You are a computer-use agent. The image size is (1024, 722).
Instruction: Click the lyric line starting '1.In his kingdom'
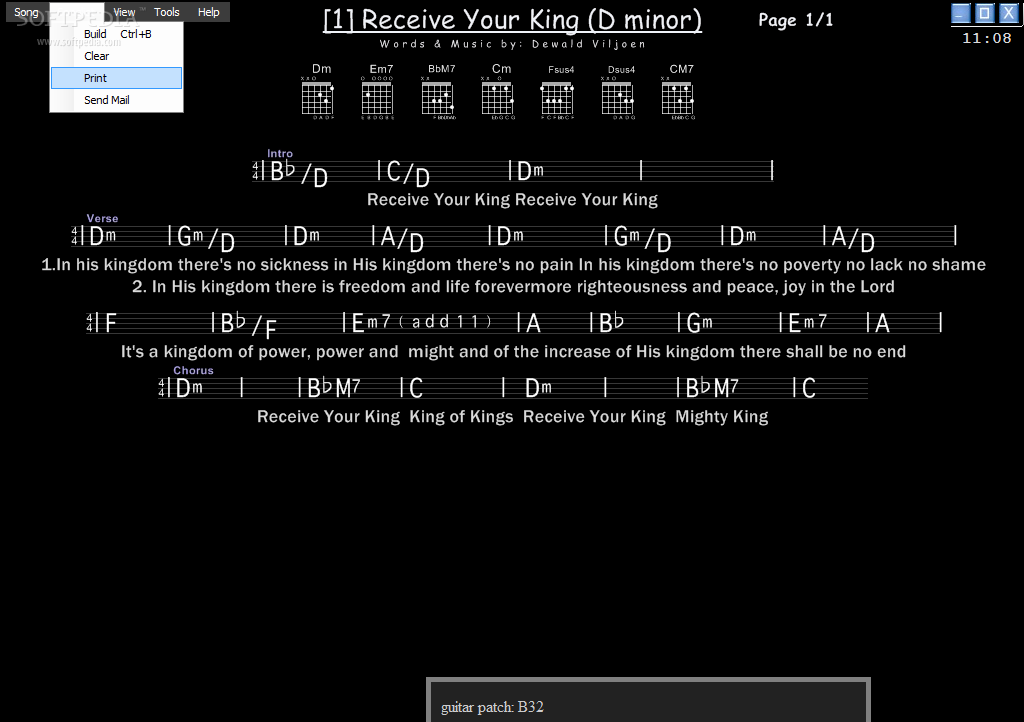513,265
